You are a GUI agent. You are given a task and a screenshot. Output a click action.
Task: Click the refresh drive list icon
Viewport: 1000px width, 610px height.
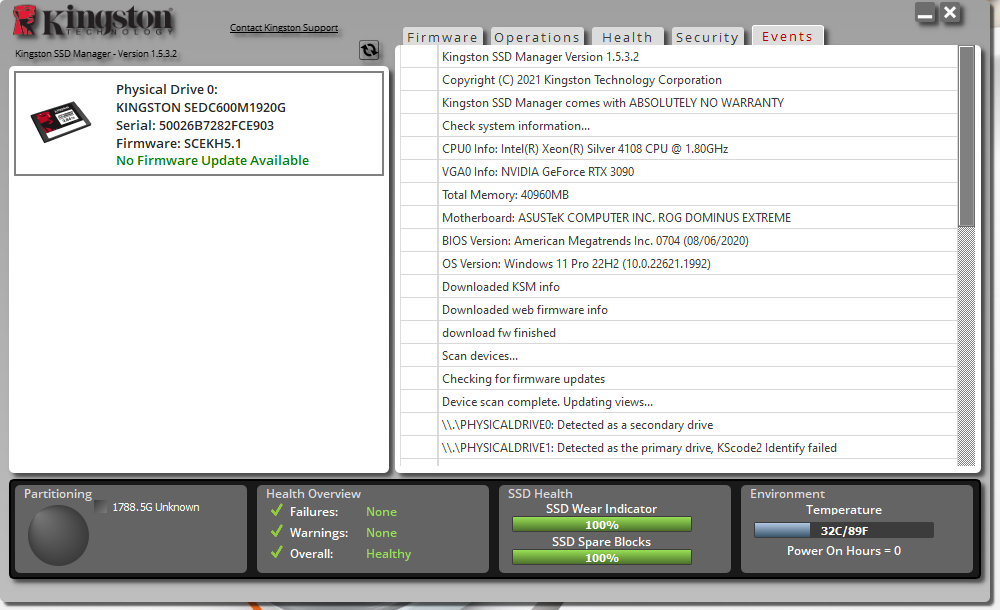pos(369,50)
